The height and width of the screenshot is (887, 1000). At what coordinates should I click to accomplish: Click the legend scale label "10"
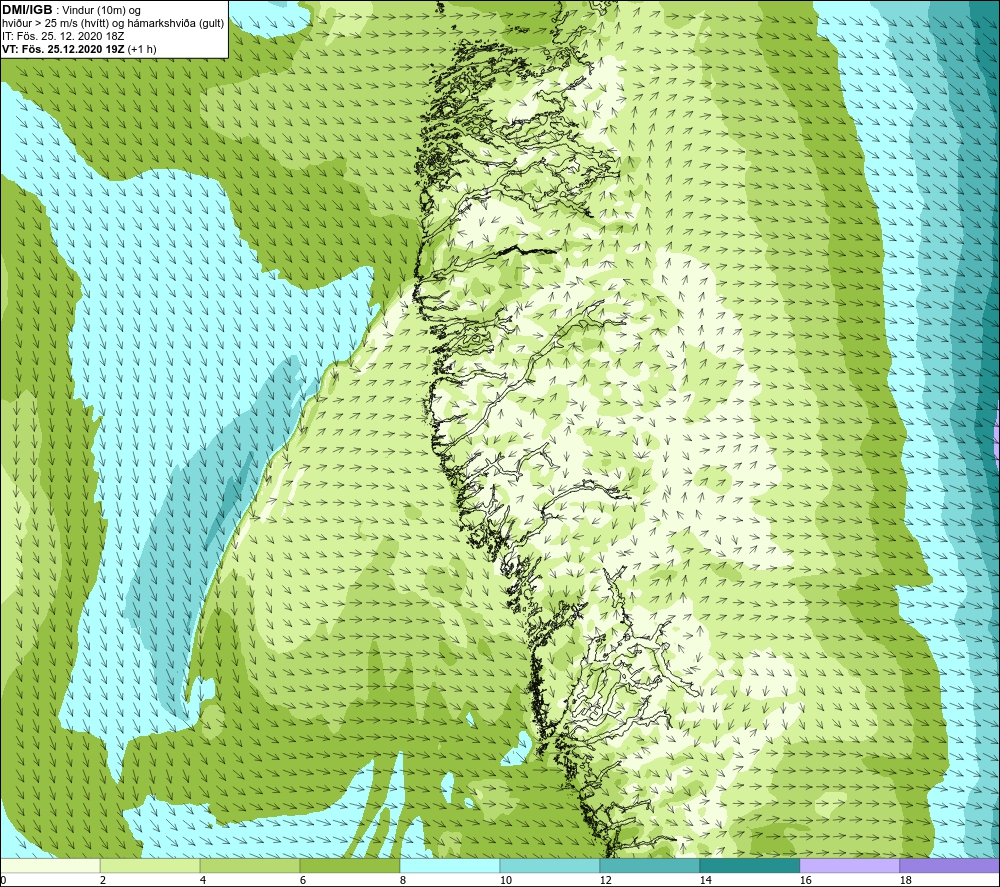(x=506, y=881)
